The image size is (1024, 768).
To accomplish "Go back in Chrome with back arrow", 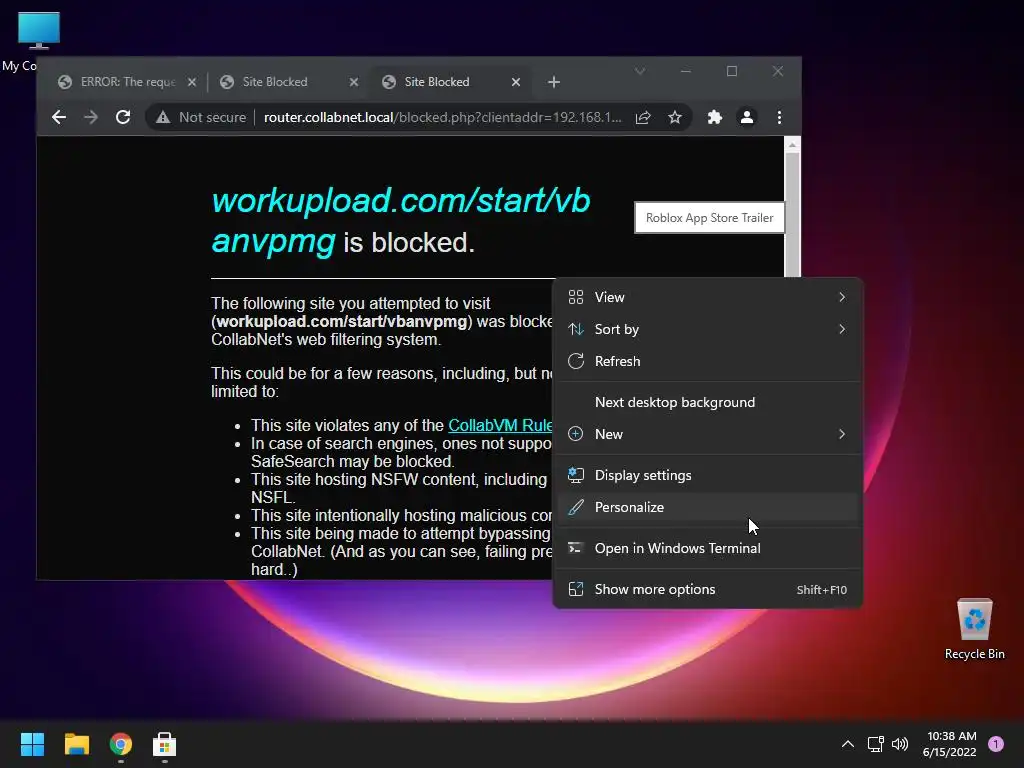I will click(59, 118).
